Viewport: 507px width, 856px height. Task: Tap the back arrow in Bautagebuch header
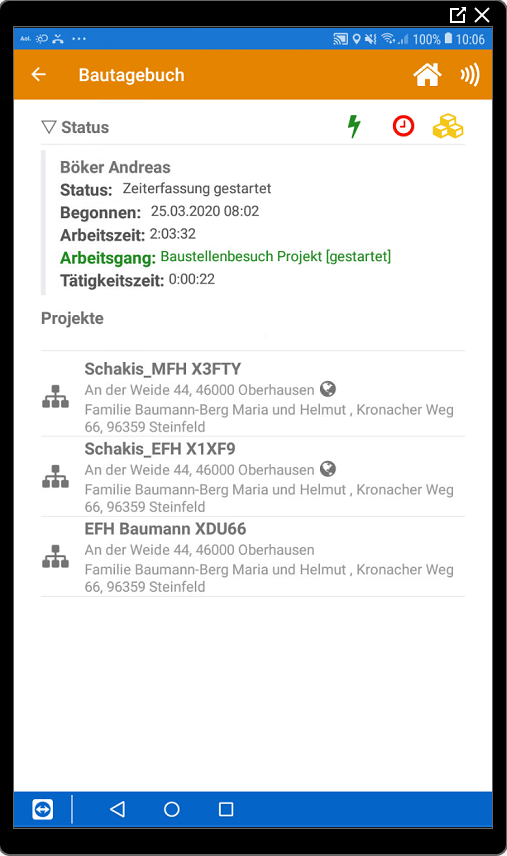click(x=39, y=74)
